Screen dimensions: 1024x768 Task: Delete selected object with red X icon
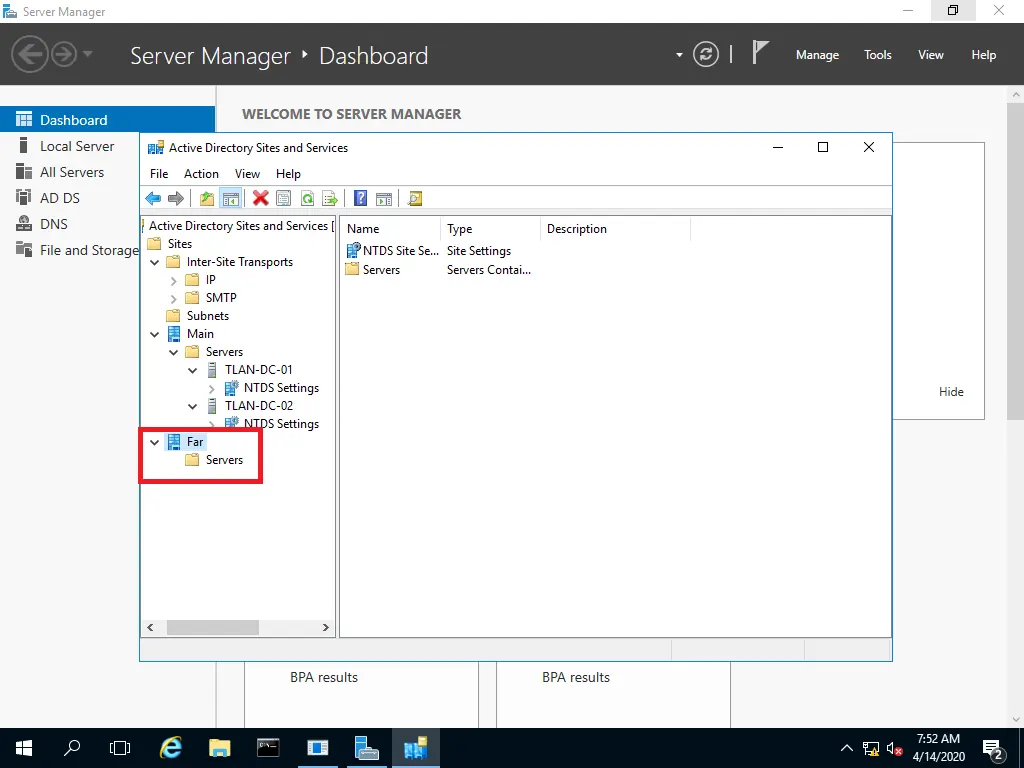pos(261,199)
